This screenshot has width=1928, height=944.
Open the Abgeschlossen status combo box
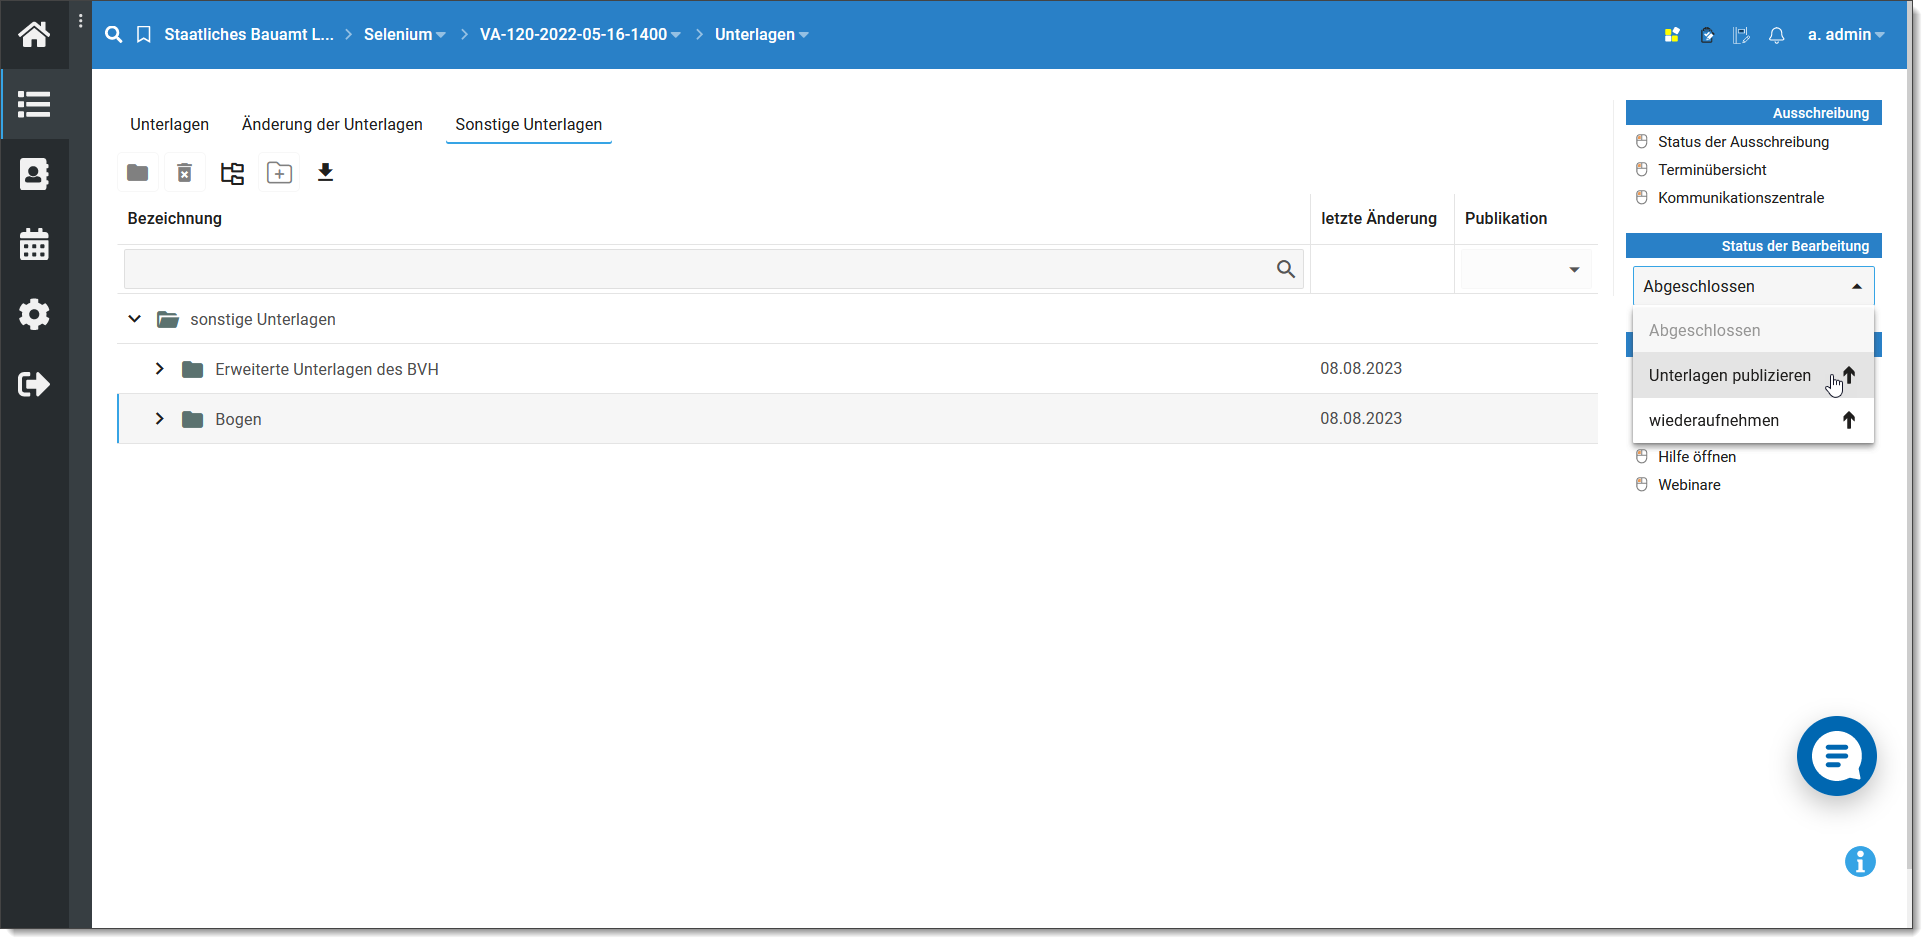(1754, 287)
